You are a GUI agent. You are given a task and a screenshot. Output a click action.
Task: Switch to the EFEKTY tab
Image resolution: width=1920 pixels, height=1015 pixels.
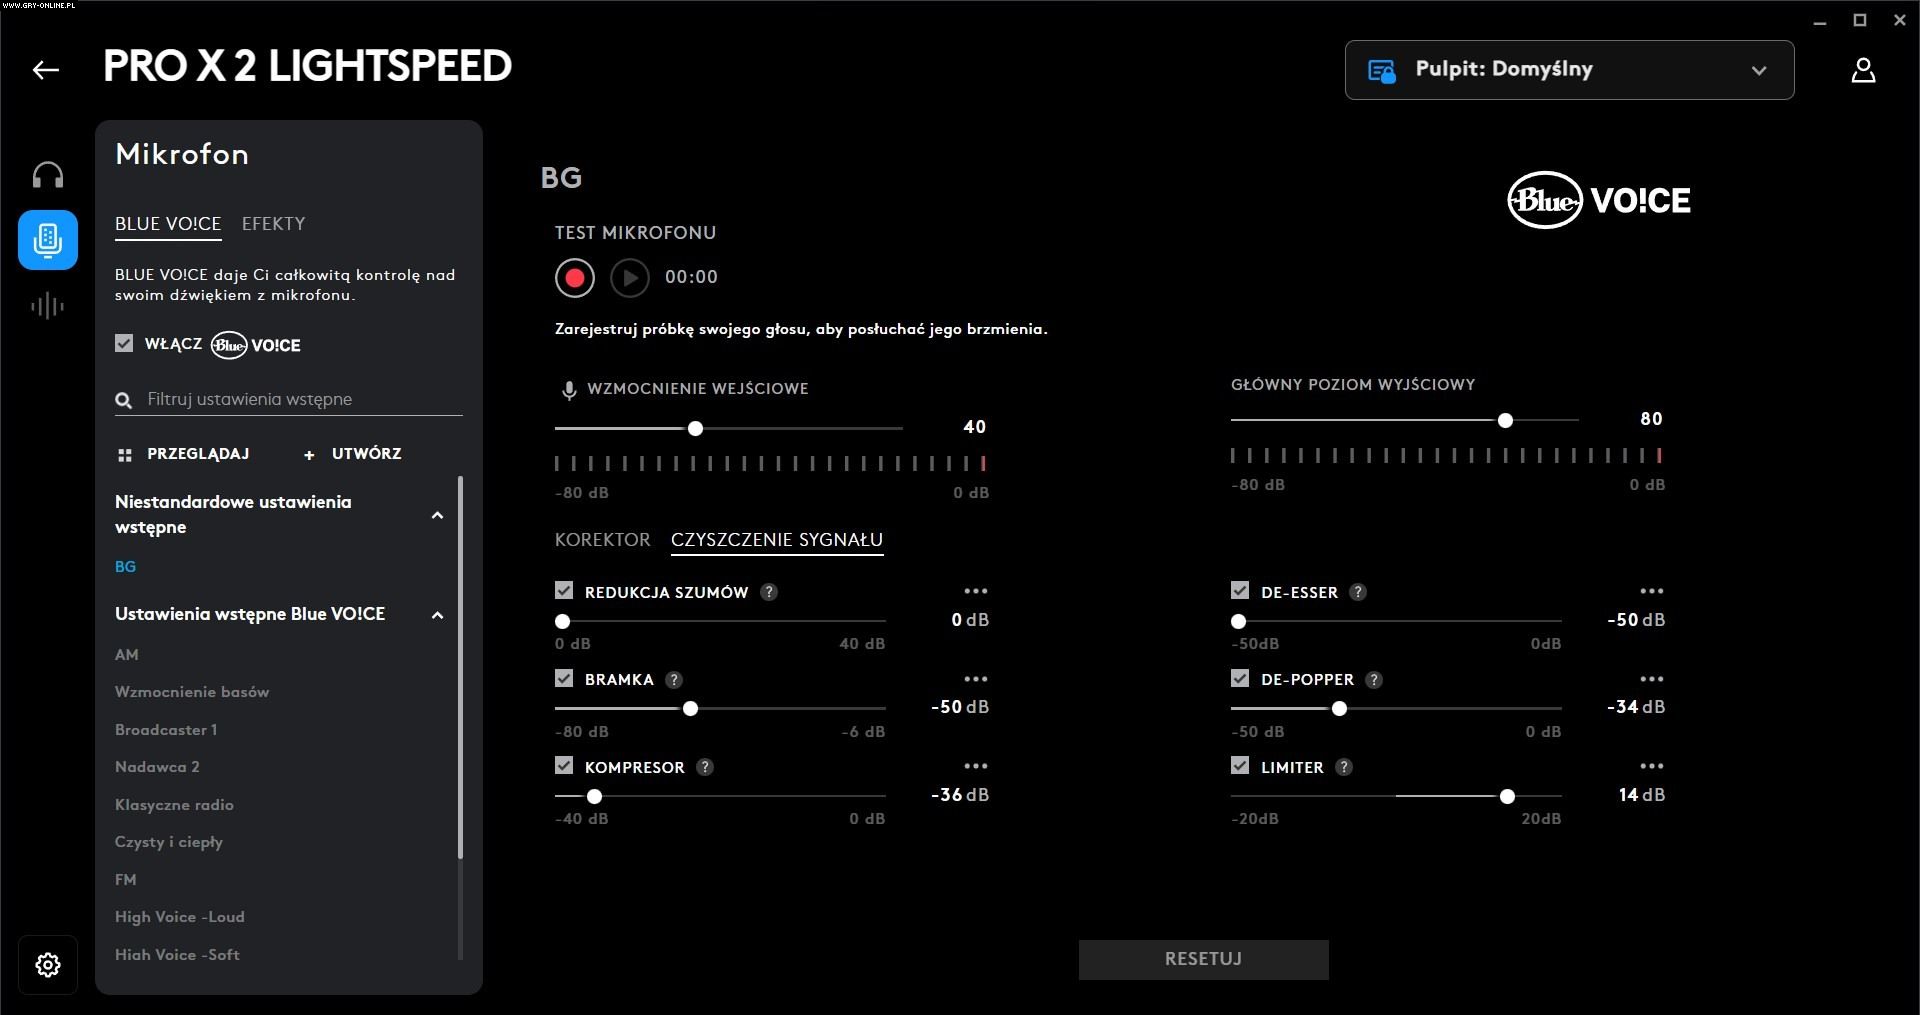coord(273,224)
